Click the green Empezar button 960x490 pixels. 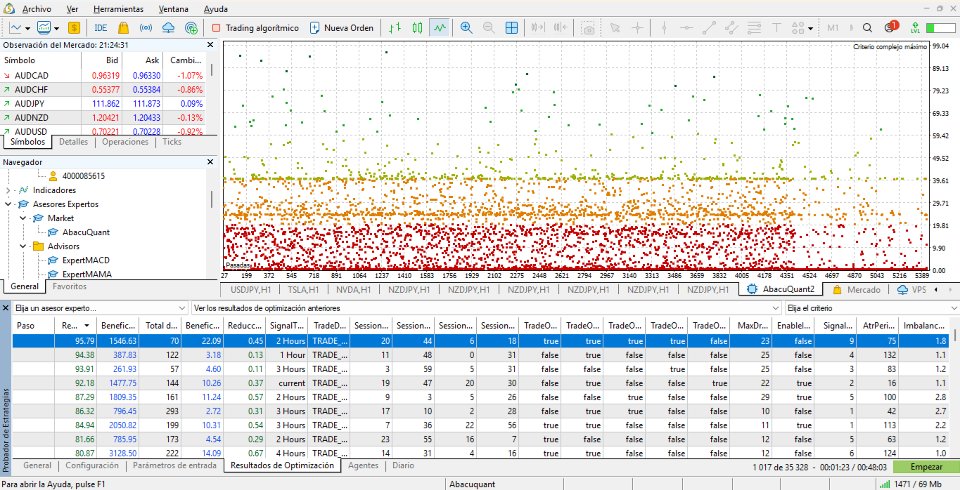click(x=924, y=466)
